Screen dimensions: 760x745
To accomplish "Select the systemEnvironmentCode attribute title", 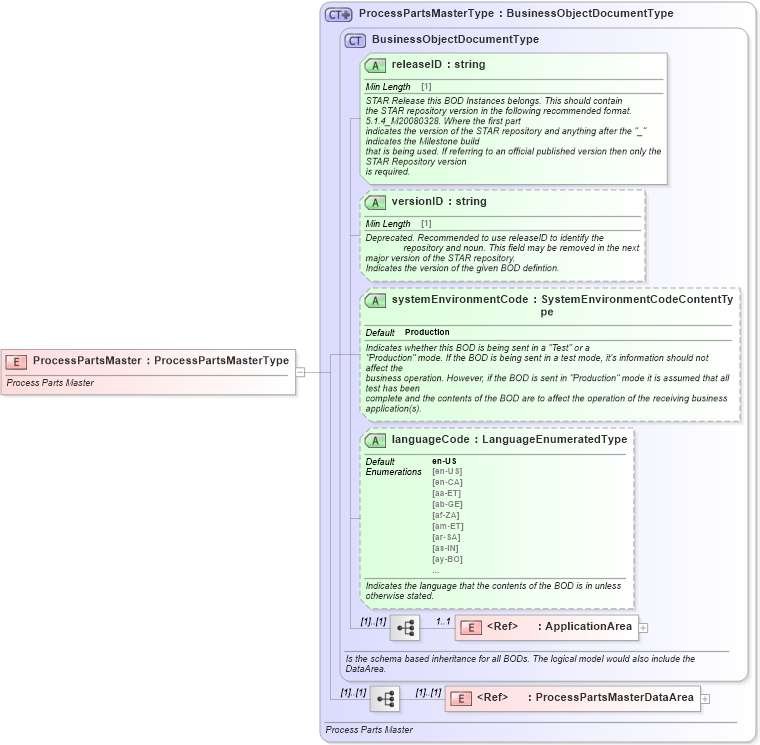I will pyautogui.click(x=562, y=305).
